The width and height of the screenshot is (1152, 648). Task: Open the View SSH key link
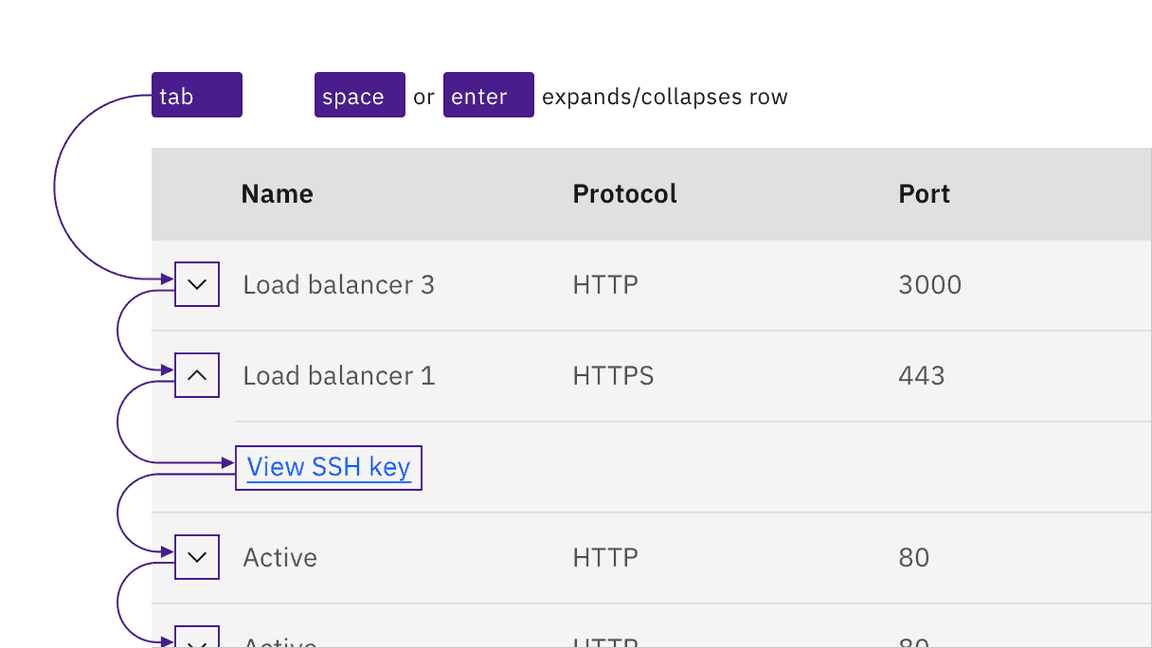pyautogui.click(x=329, y=466)
